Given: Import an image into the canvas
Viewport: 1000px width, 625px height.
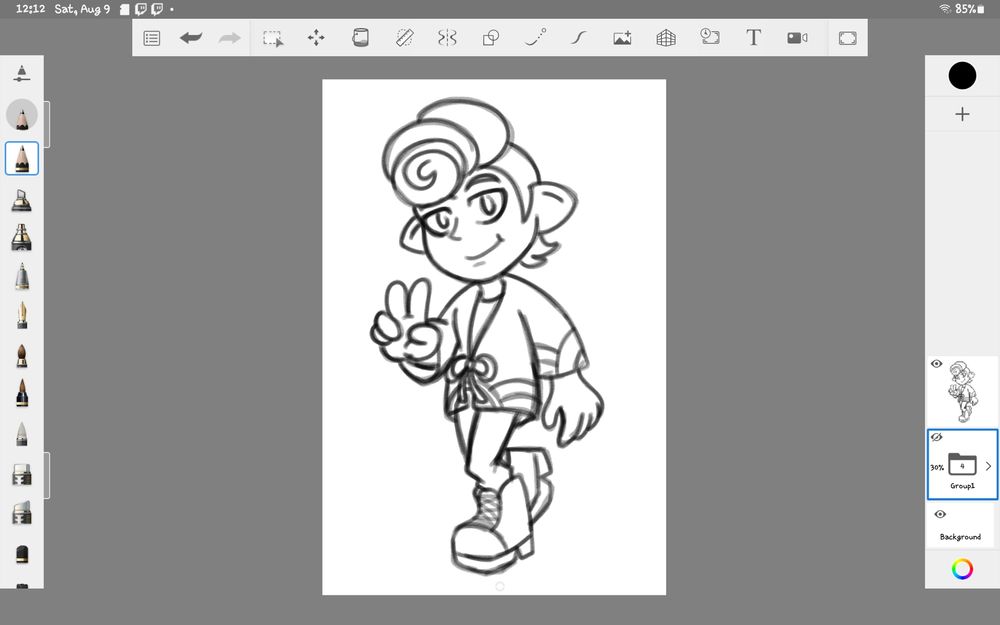Looking at the screenshot, I should [x=622, y=38].
